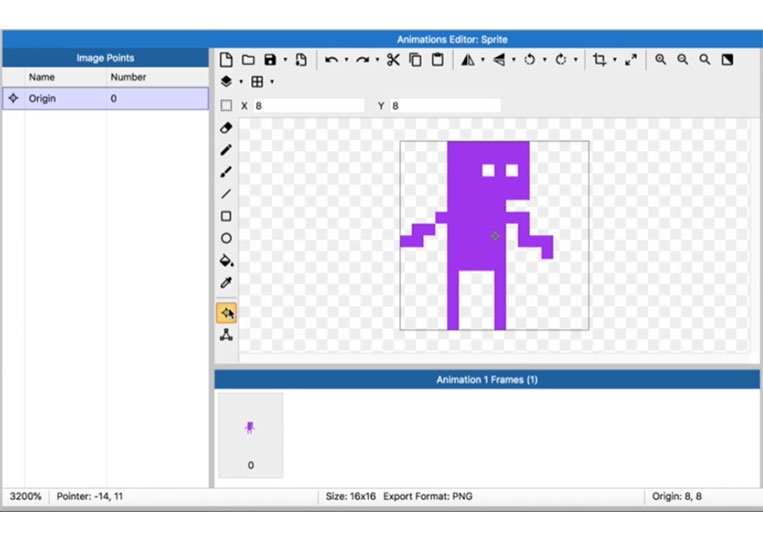Select the collision polygon tool

pyautogui.click(x=226, y=335)
